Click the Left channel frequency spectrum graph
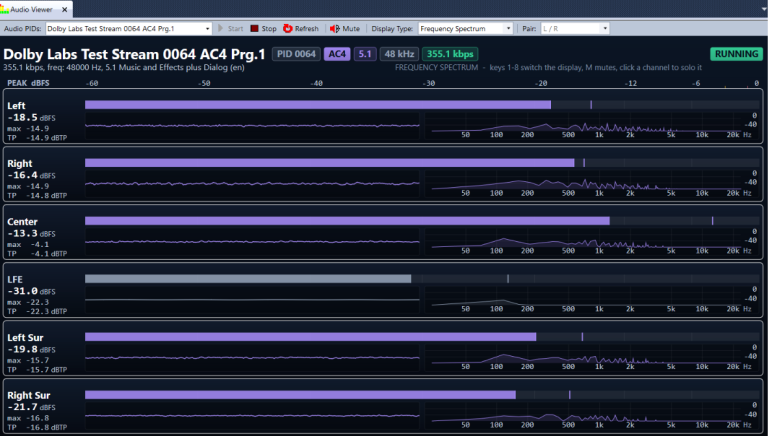This screenshot has width=768, height=436. (591, 126)
